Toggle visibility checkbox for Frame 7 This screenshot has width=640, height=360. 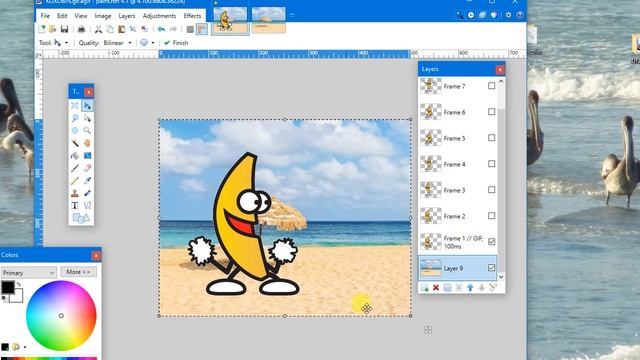click(491, 86)
